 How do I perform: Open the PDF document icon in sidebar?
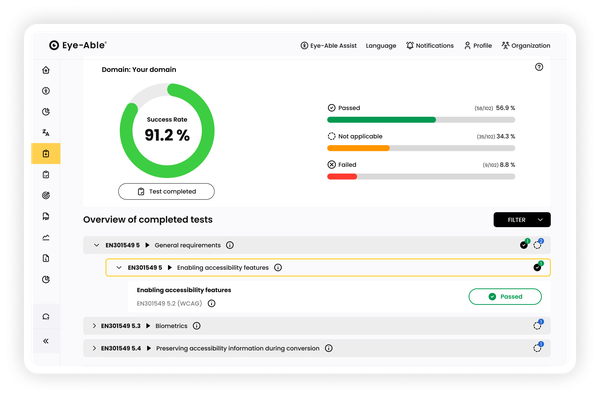point(46,217)
